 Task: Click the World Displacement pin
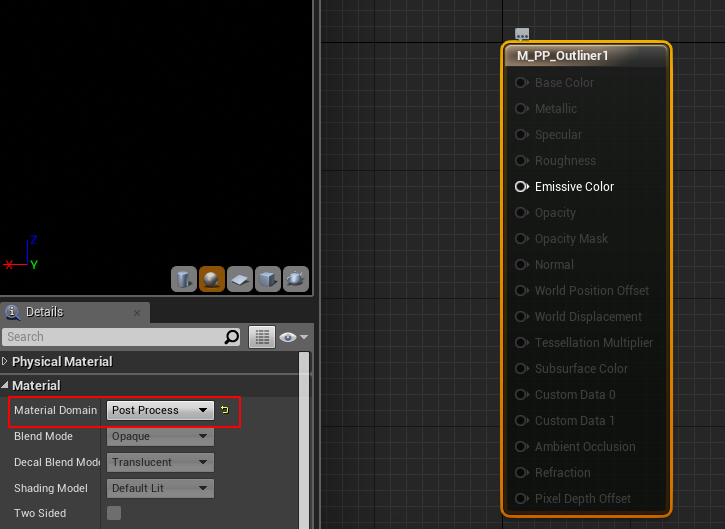point(522,316)
